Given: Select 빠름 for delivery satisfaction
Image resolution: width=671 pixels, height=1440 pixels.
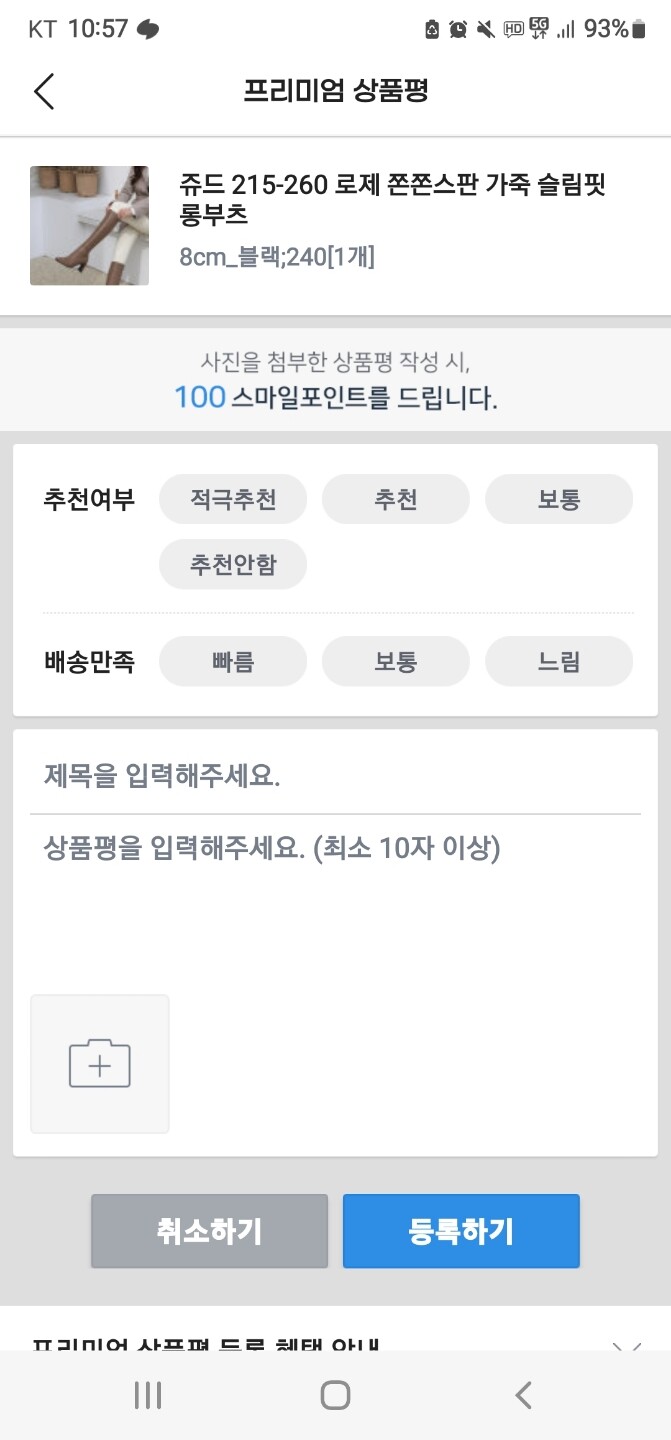Looking at the screenshot, I should click(x=232, y=661).
